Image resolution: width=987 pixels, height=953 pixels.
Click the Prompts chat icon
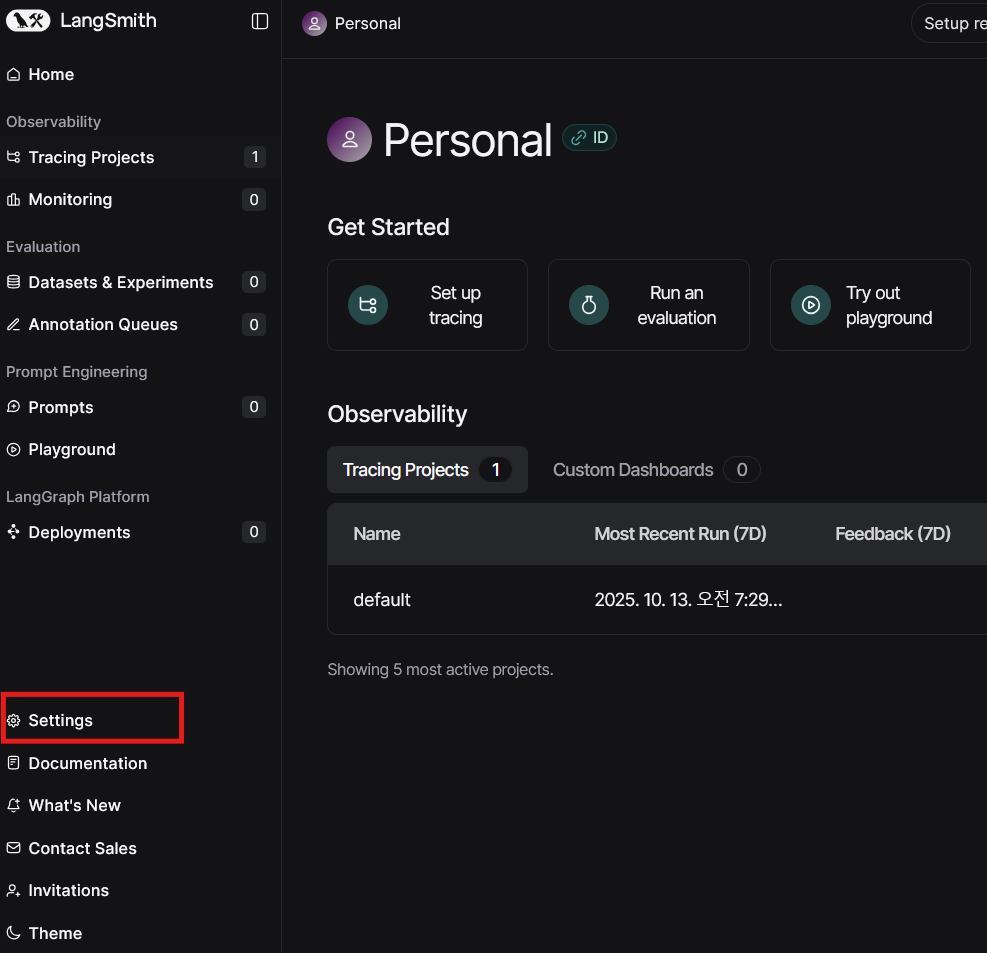[13, 407]
